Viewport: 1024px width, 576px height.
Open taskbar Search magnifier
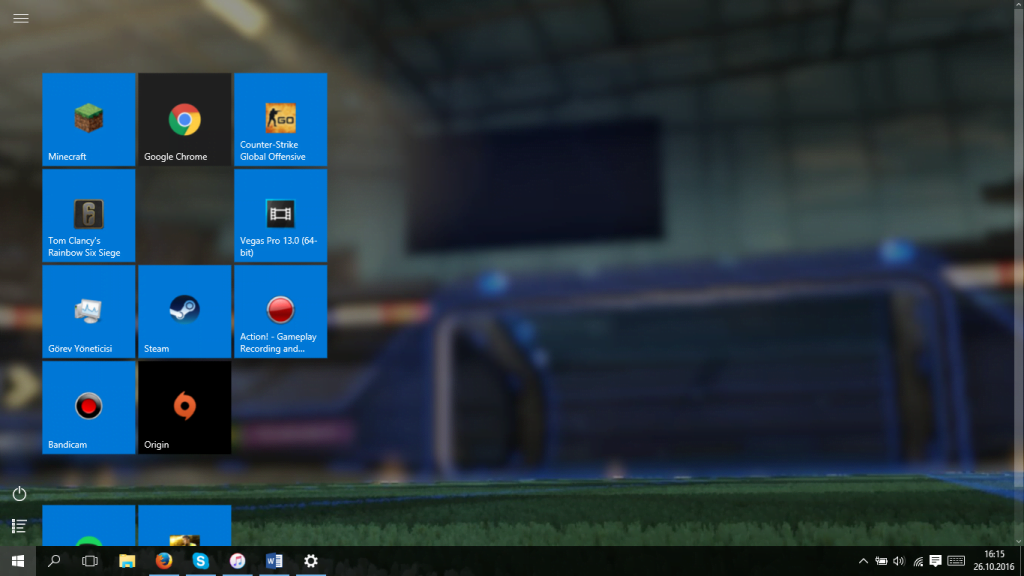click(x=54, y=561)
